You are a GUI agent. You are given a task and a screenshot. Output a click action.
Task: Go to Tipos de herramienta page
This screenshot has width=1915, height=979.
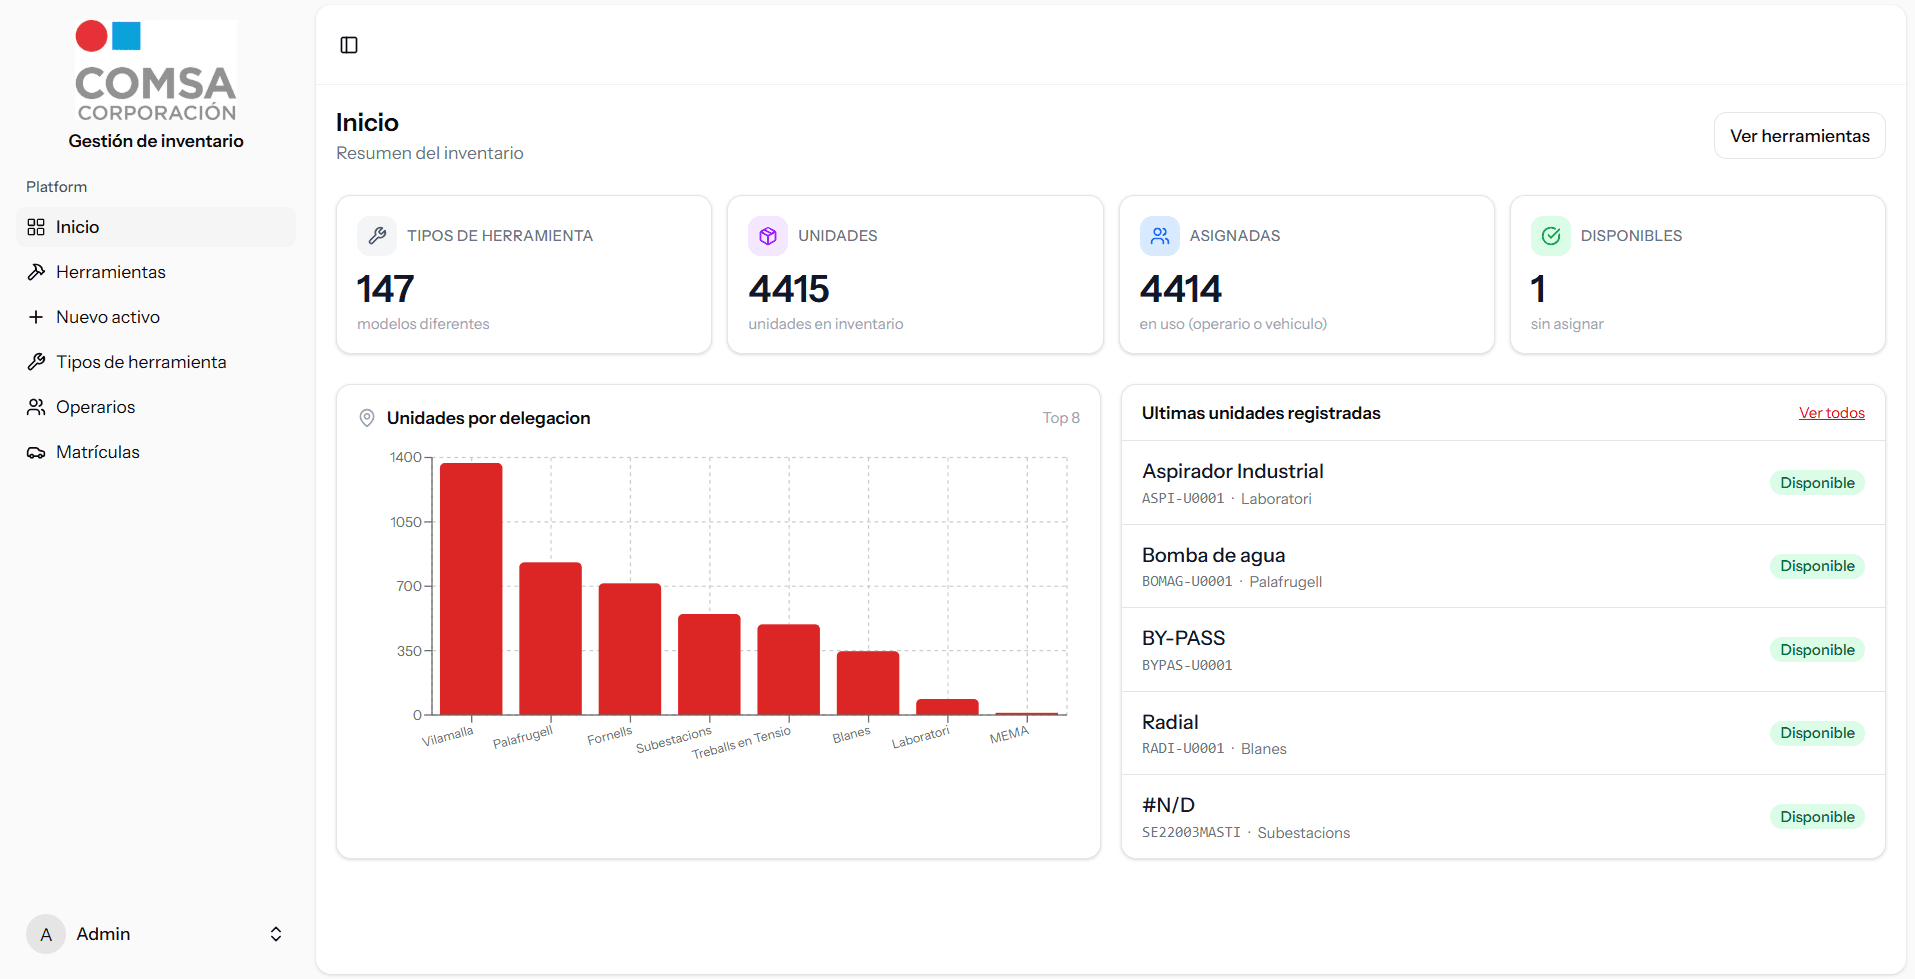point(141,362)
